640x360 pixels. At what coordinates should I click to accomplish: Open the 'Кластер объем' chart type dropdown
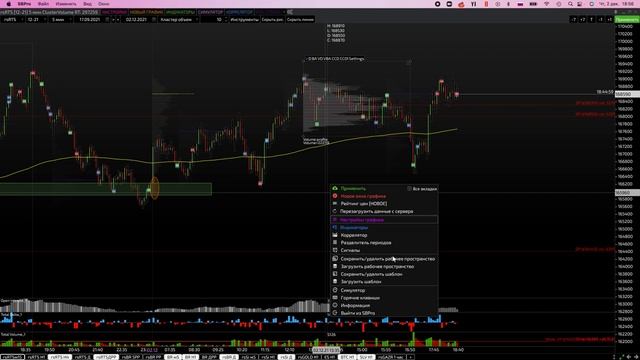[179, 20]
